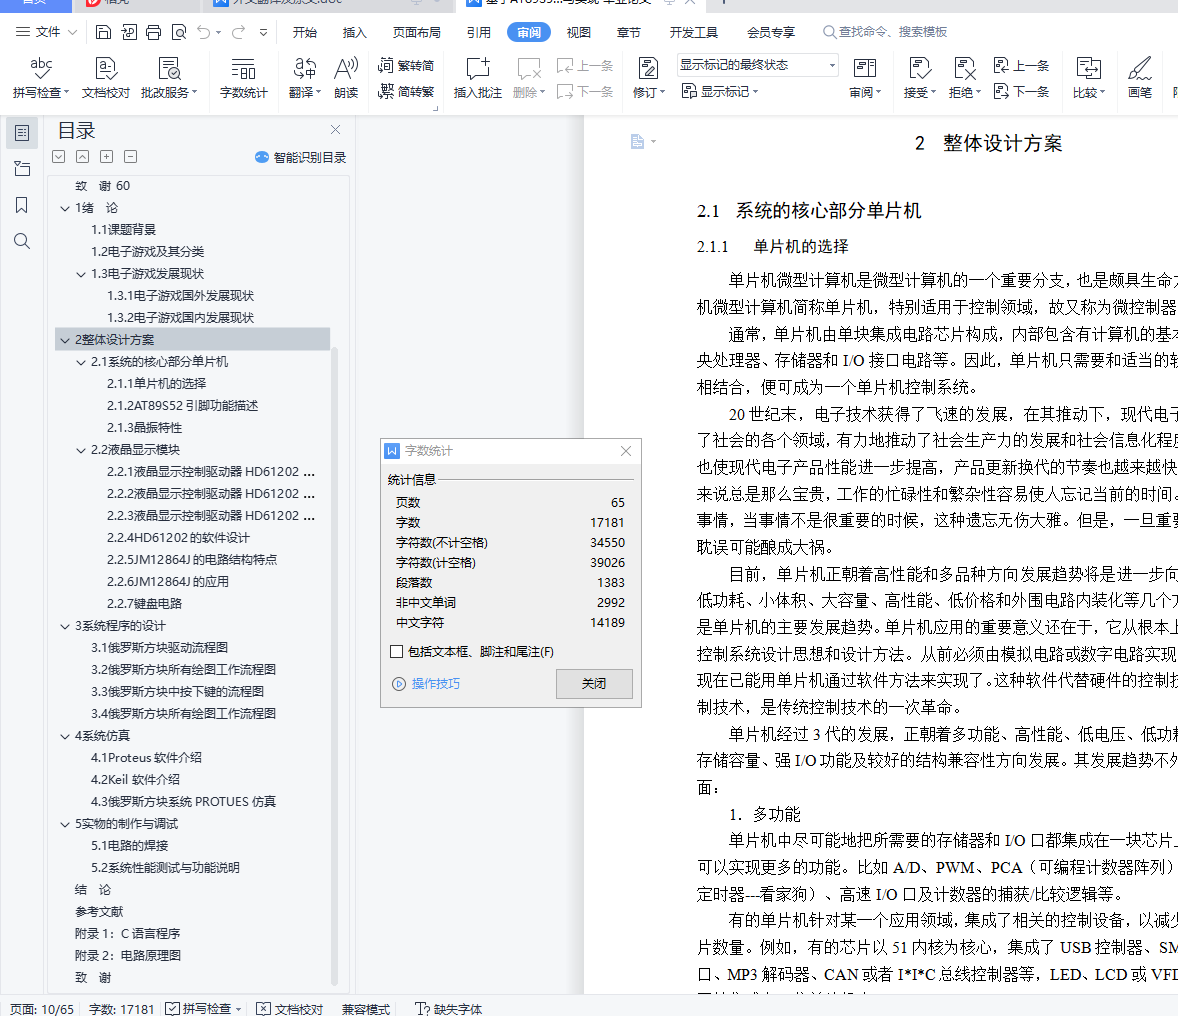Click the print icon in quick toolbar
1178x1016 pixels.
(x=153, y=32)
